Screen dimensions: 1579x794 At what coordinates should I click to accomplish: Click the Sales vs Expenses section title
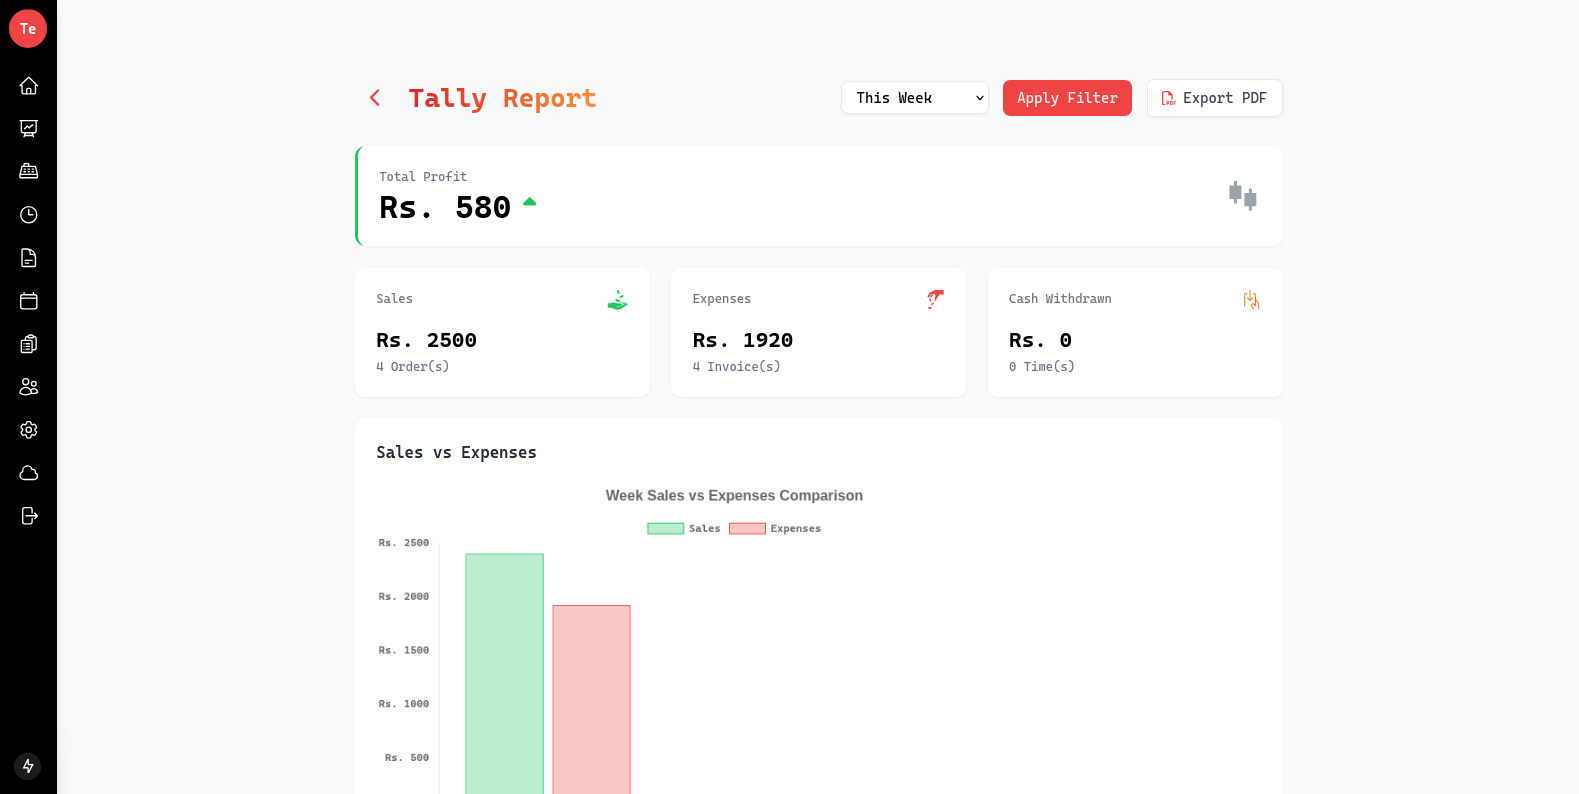pyautogui.click(x=456, y=453)
